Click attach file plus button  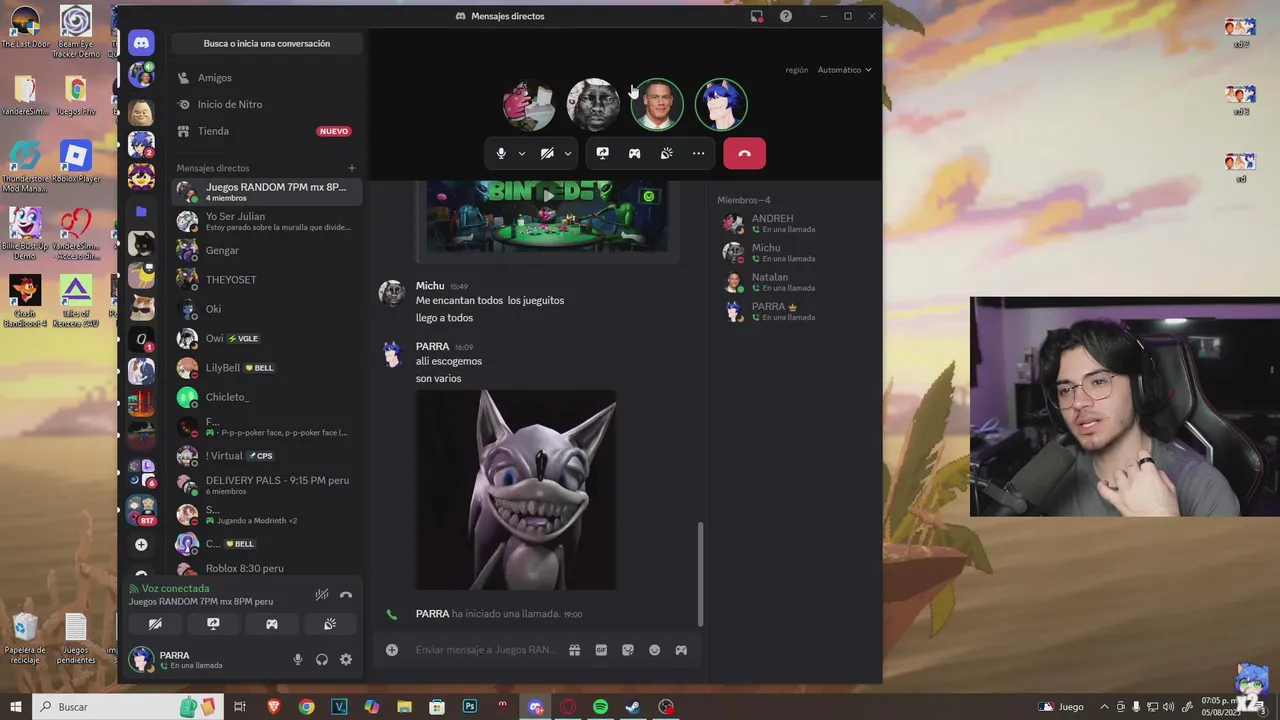click(392, 650)
